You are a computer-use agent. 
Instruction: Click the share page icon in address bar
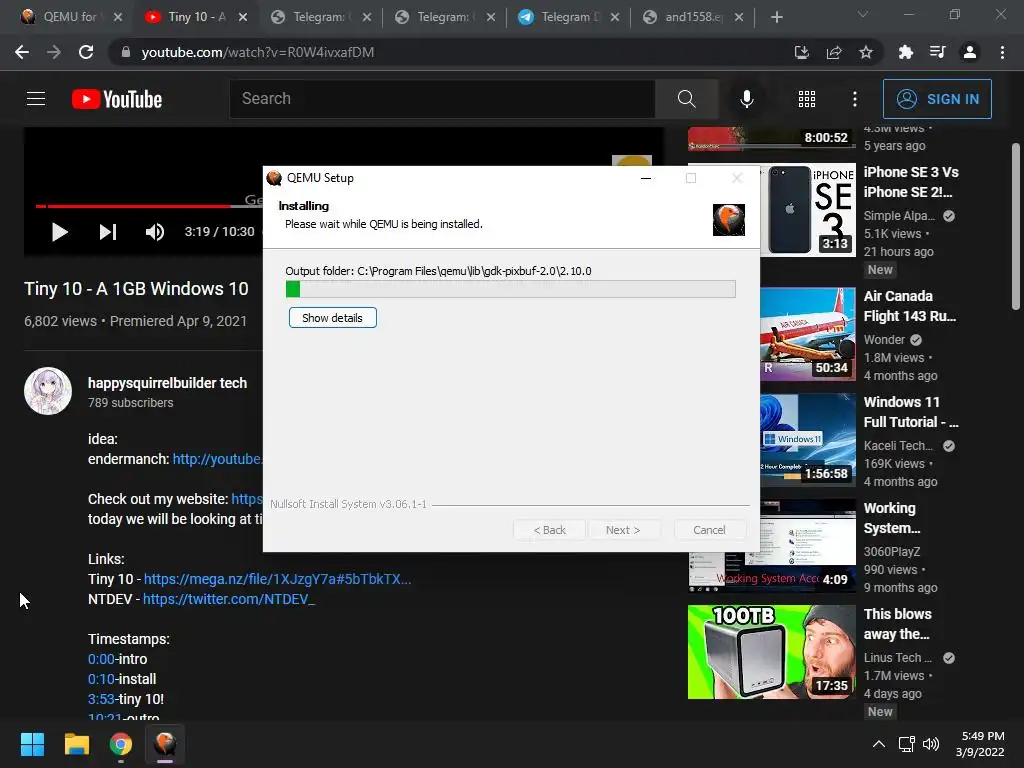click(x=834, y=52)
